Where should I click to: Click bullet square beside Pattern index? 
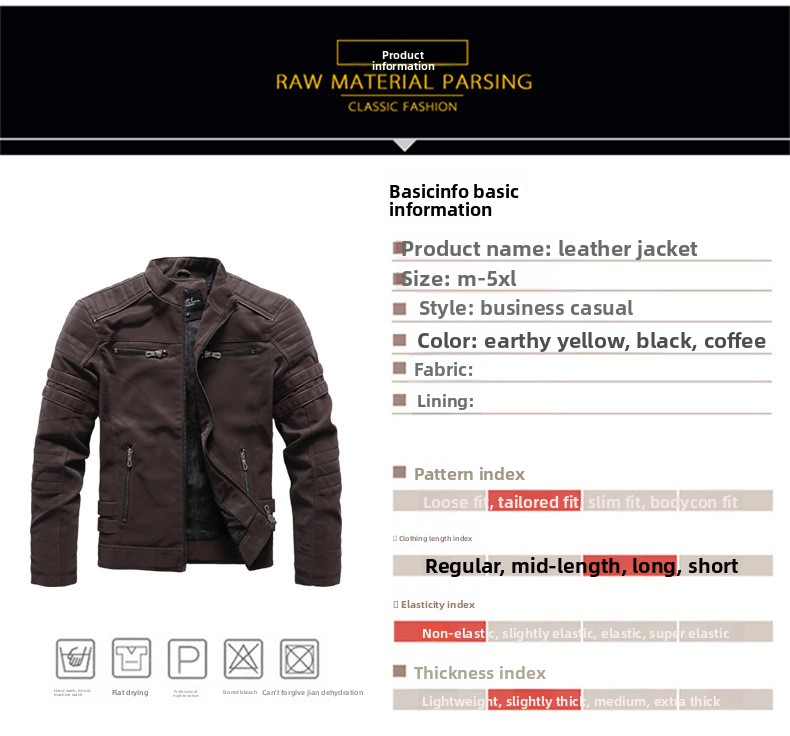point(399,473)
